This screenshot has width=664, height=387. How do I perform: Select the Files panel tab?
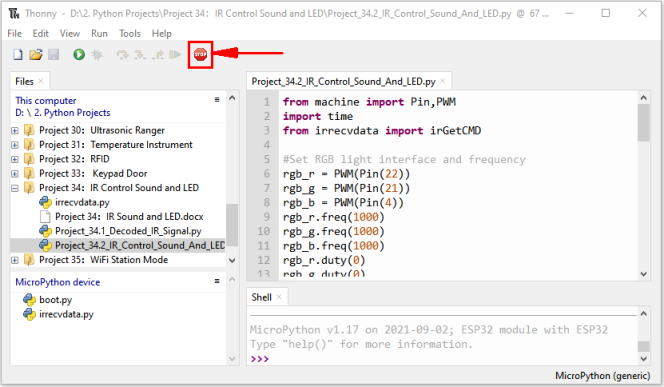24,81
